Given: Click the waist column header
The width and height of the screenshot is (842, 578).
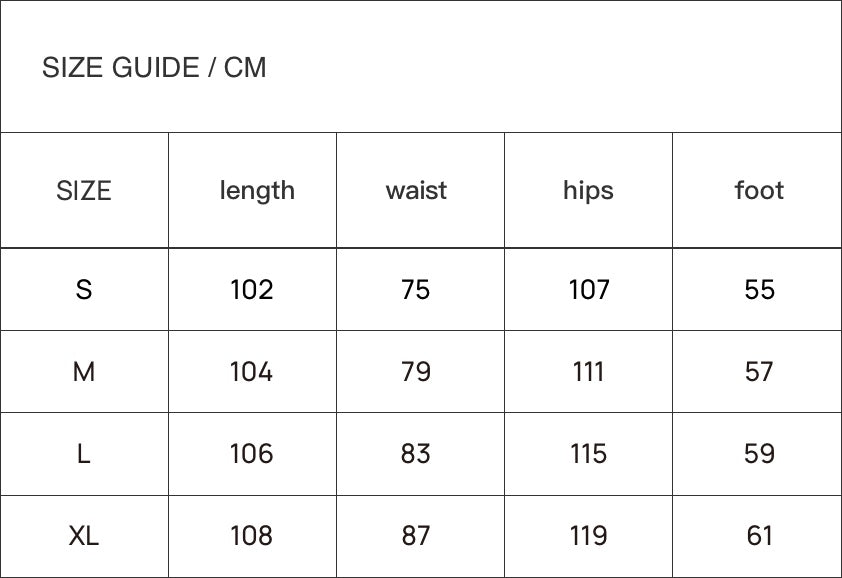Looking at the screenshot, I should pos(416,190).
